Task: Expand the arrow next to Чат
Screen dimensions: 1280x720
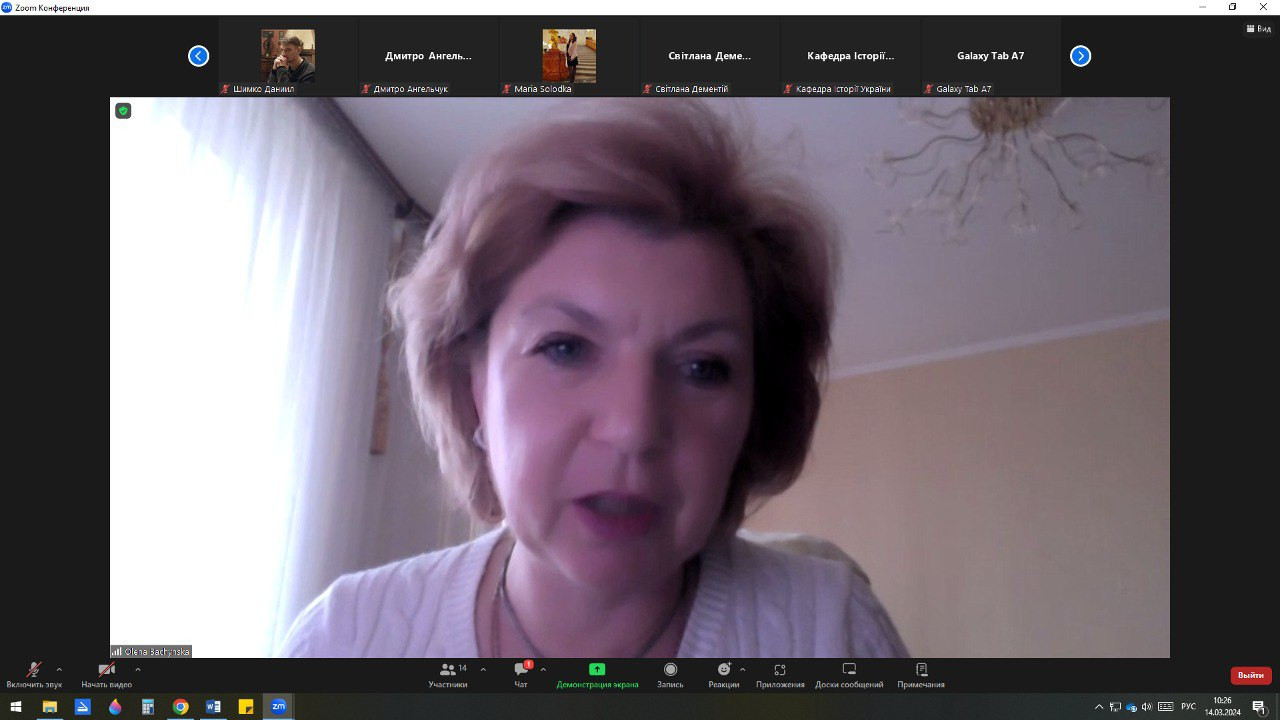Action: (x=543, y=670)
